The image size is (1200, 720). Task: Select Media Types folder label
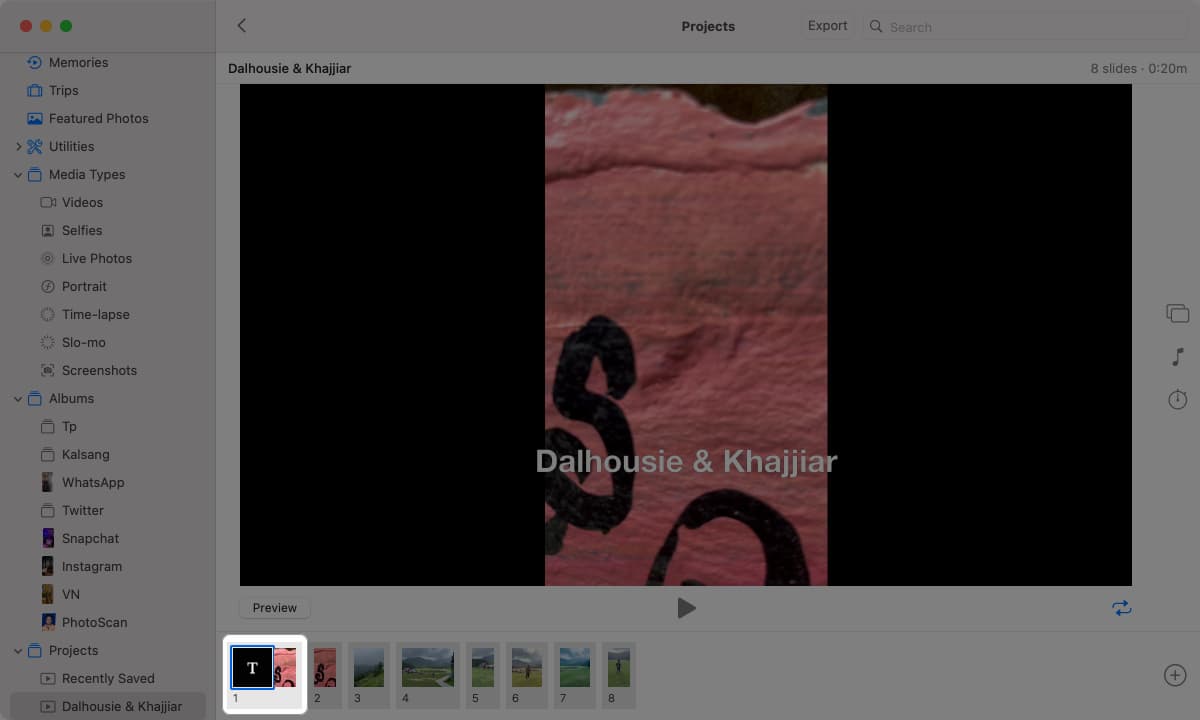pyautogui.click(x=87, y=174)
